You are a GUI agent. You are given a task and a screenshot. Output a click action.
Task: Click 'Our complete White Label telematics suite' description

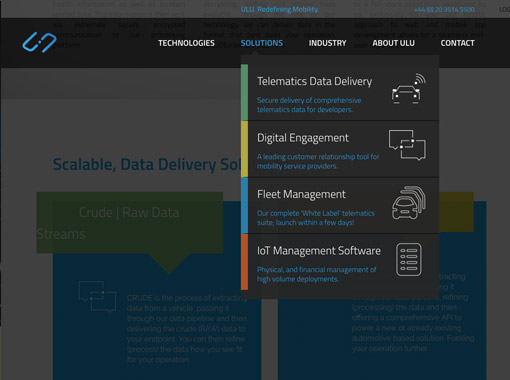click(x=316, y=218)
